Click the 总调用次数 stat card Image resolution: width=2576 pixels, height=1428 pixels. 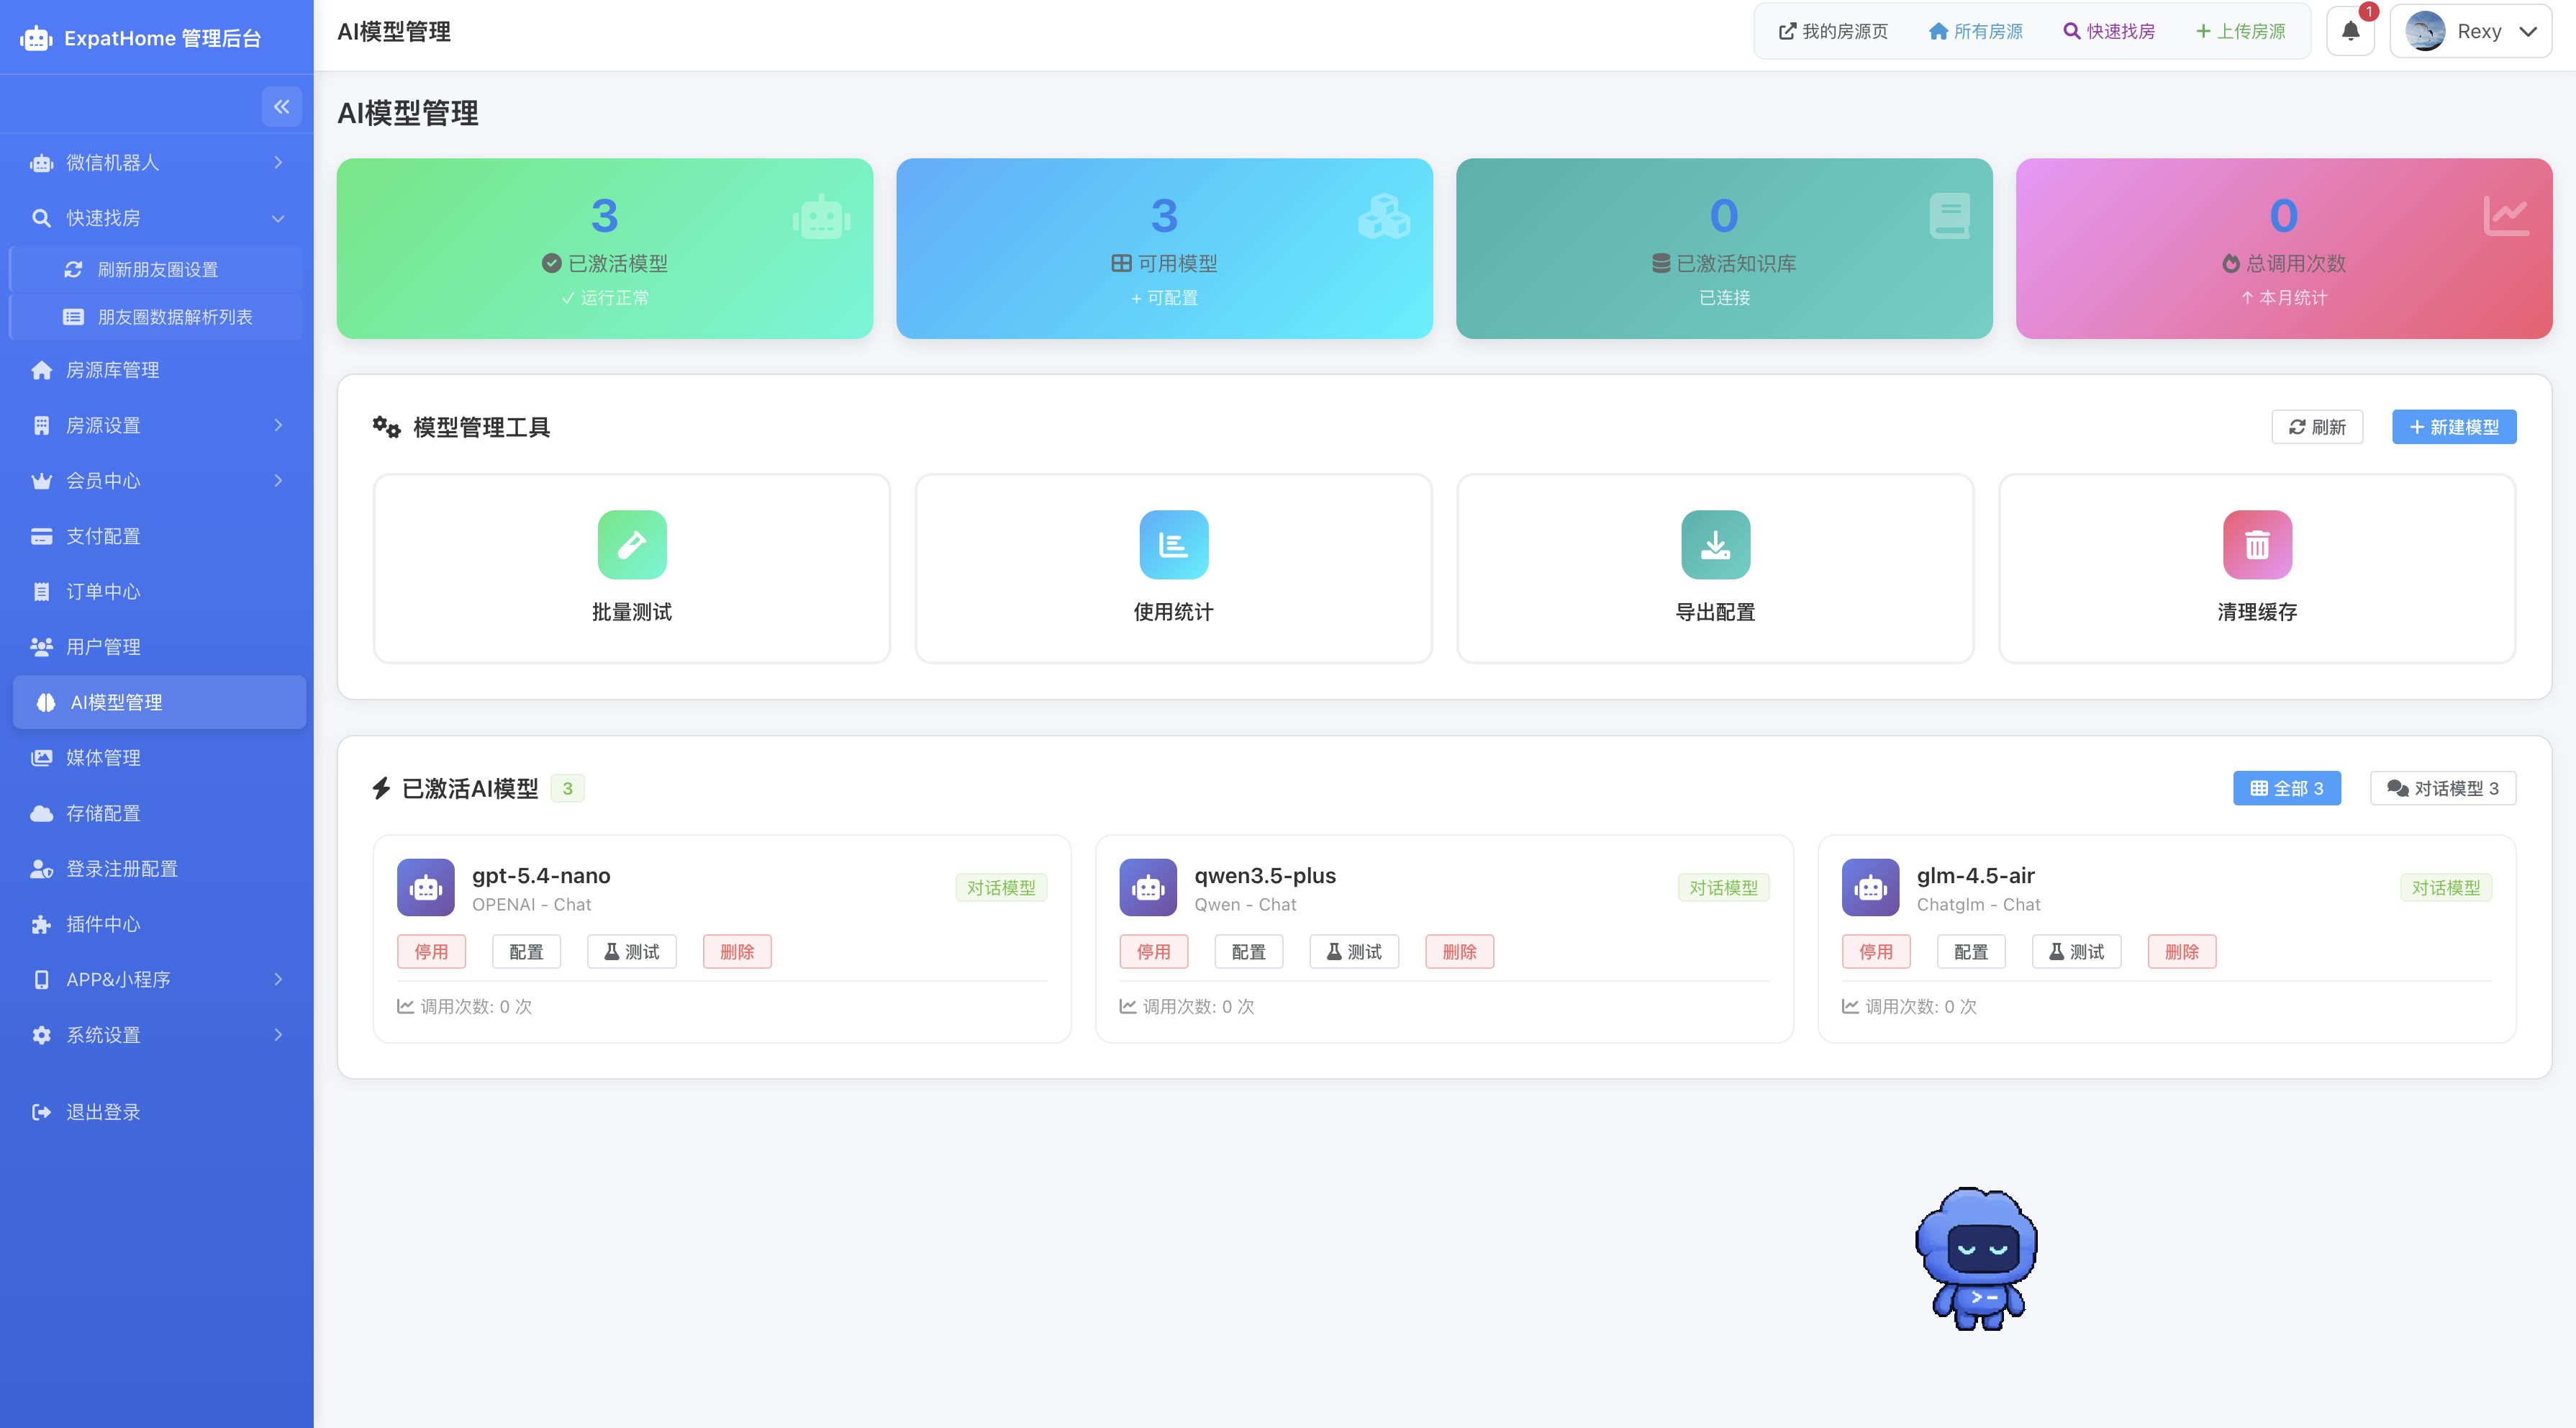pos(2284,248)
